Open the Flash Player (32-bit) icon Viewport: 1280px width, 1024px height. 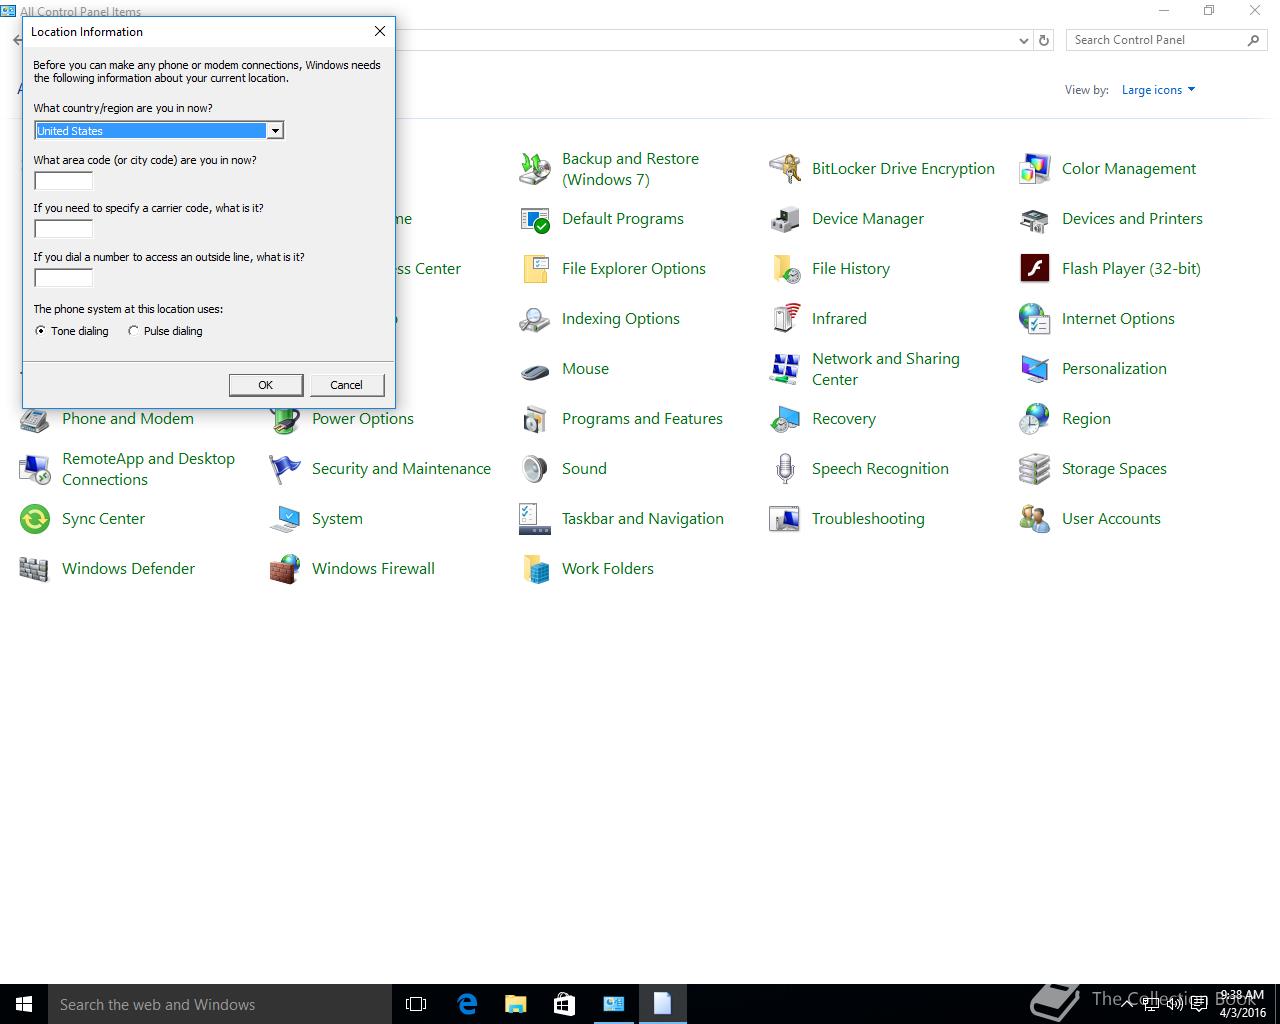point(1035,269)
